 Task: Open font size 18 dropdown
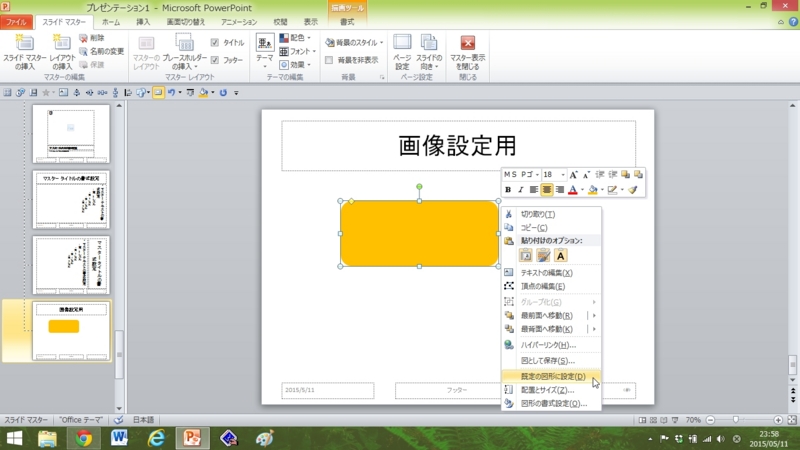(x=563, y=174)
